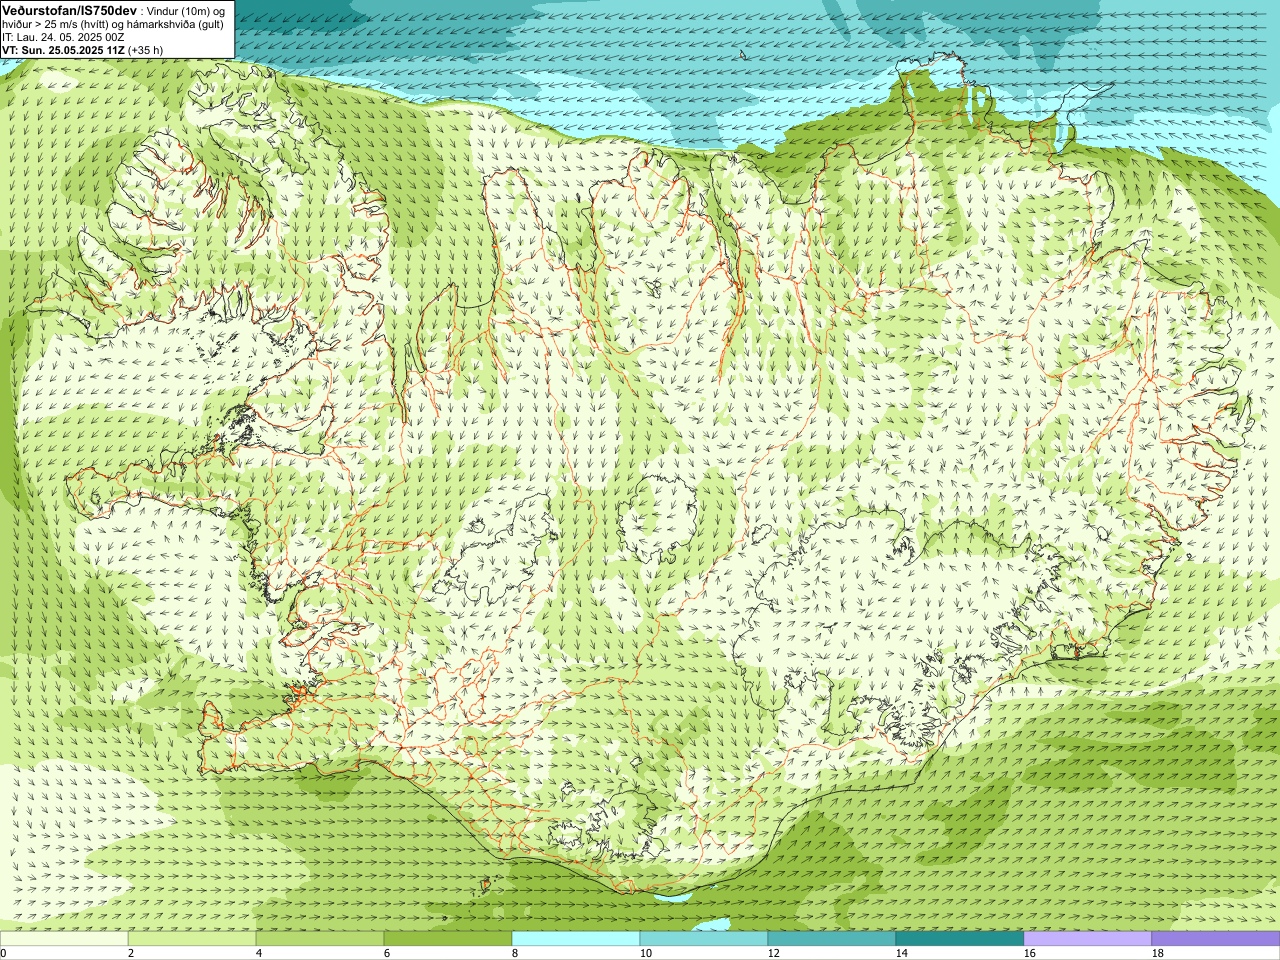Viewport: 1280px width, 960px height.
Task: Click the 12–14 m/s teal legend swatch
Action: 832,939
